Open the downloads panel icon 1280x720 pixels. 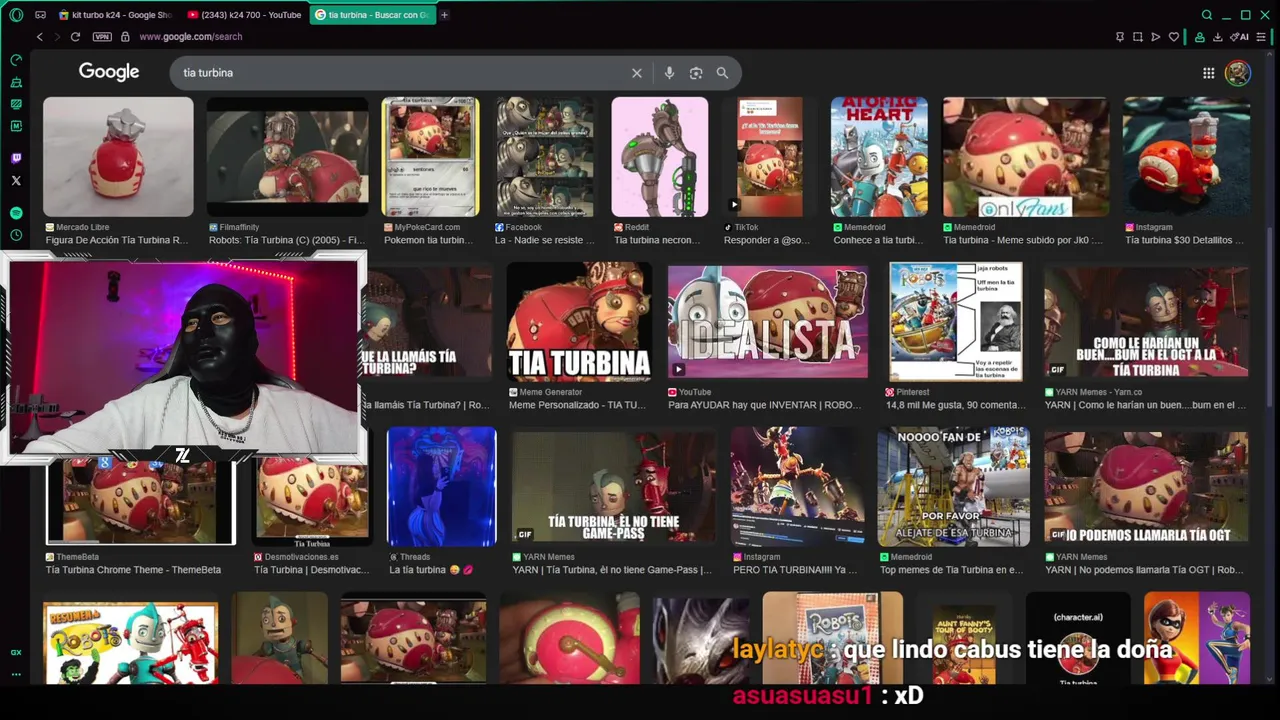(1218, 37)
